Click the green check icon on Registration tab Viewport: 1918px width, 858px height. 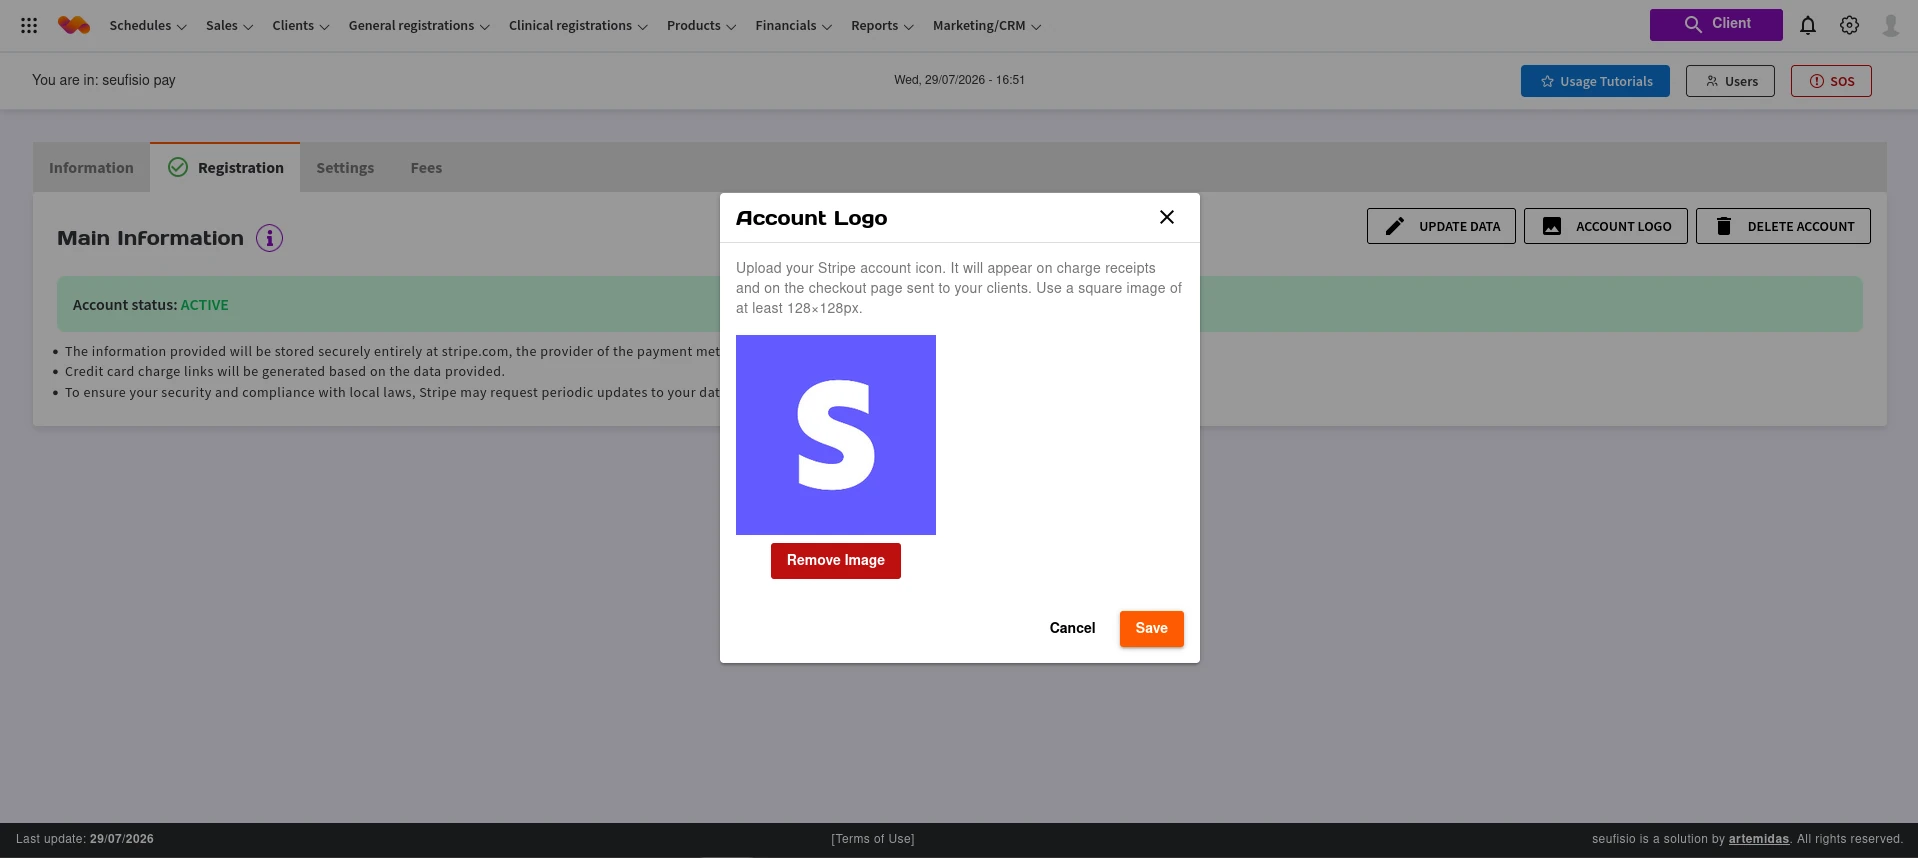point(178,167)
